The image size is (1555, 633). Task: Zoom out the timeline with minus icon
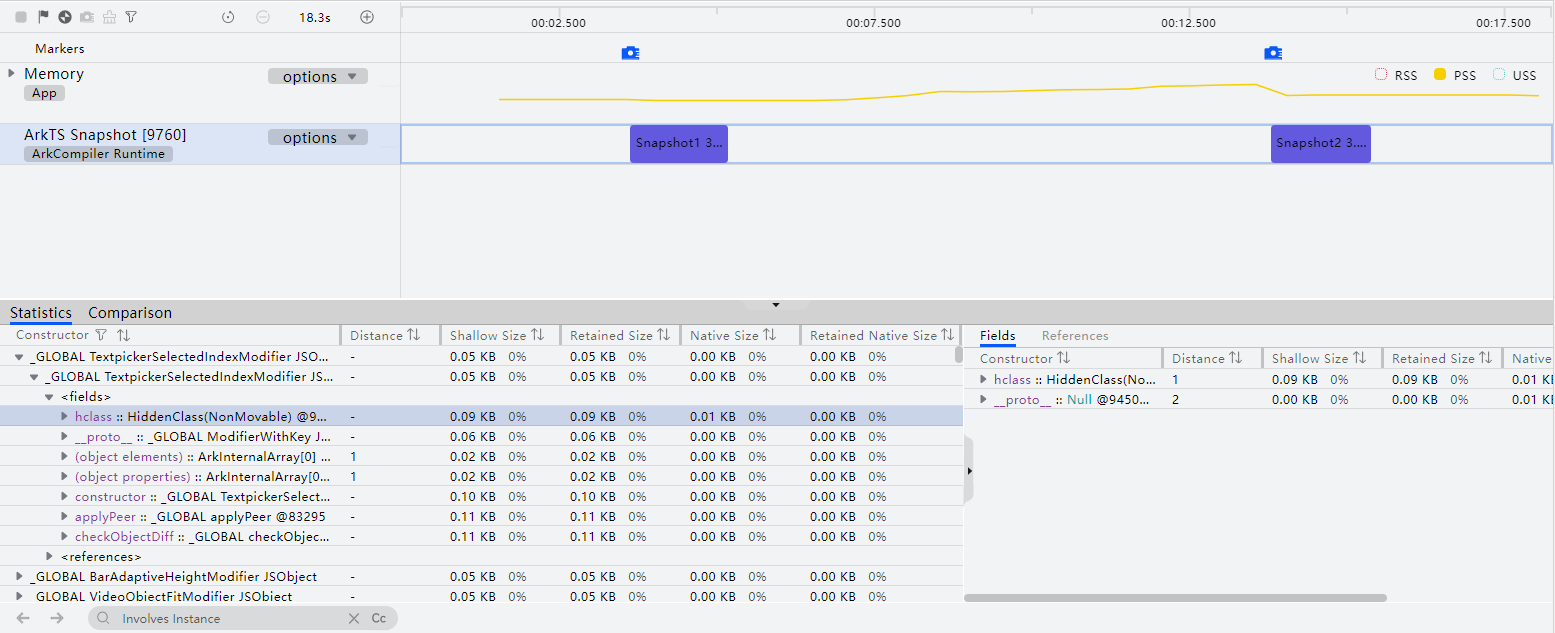click(263, 17)
